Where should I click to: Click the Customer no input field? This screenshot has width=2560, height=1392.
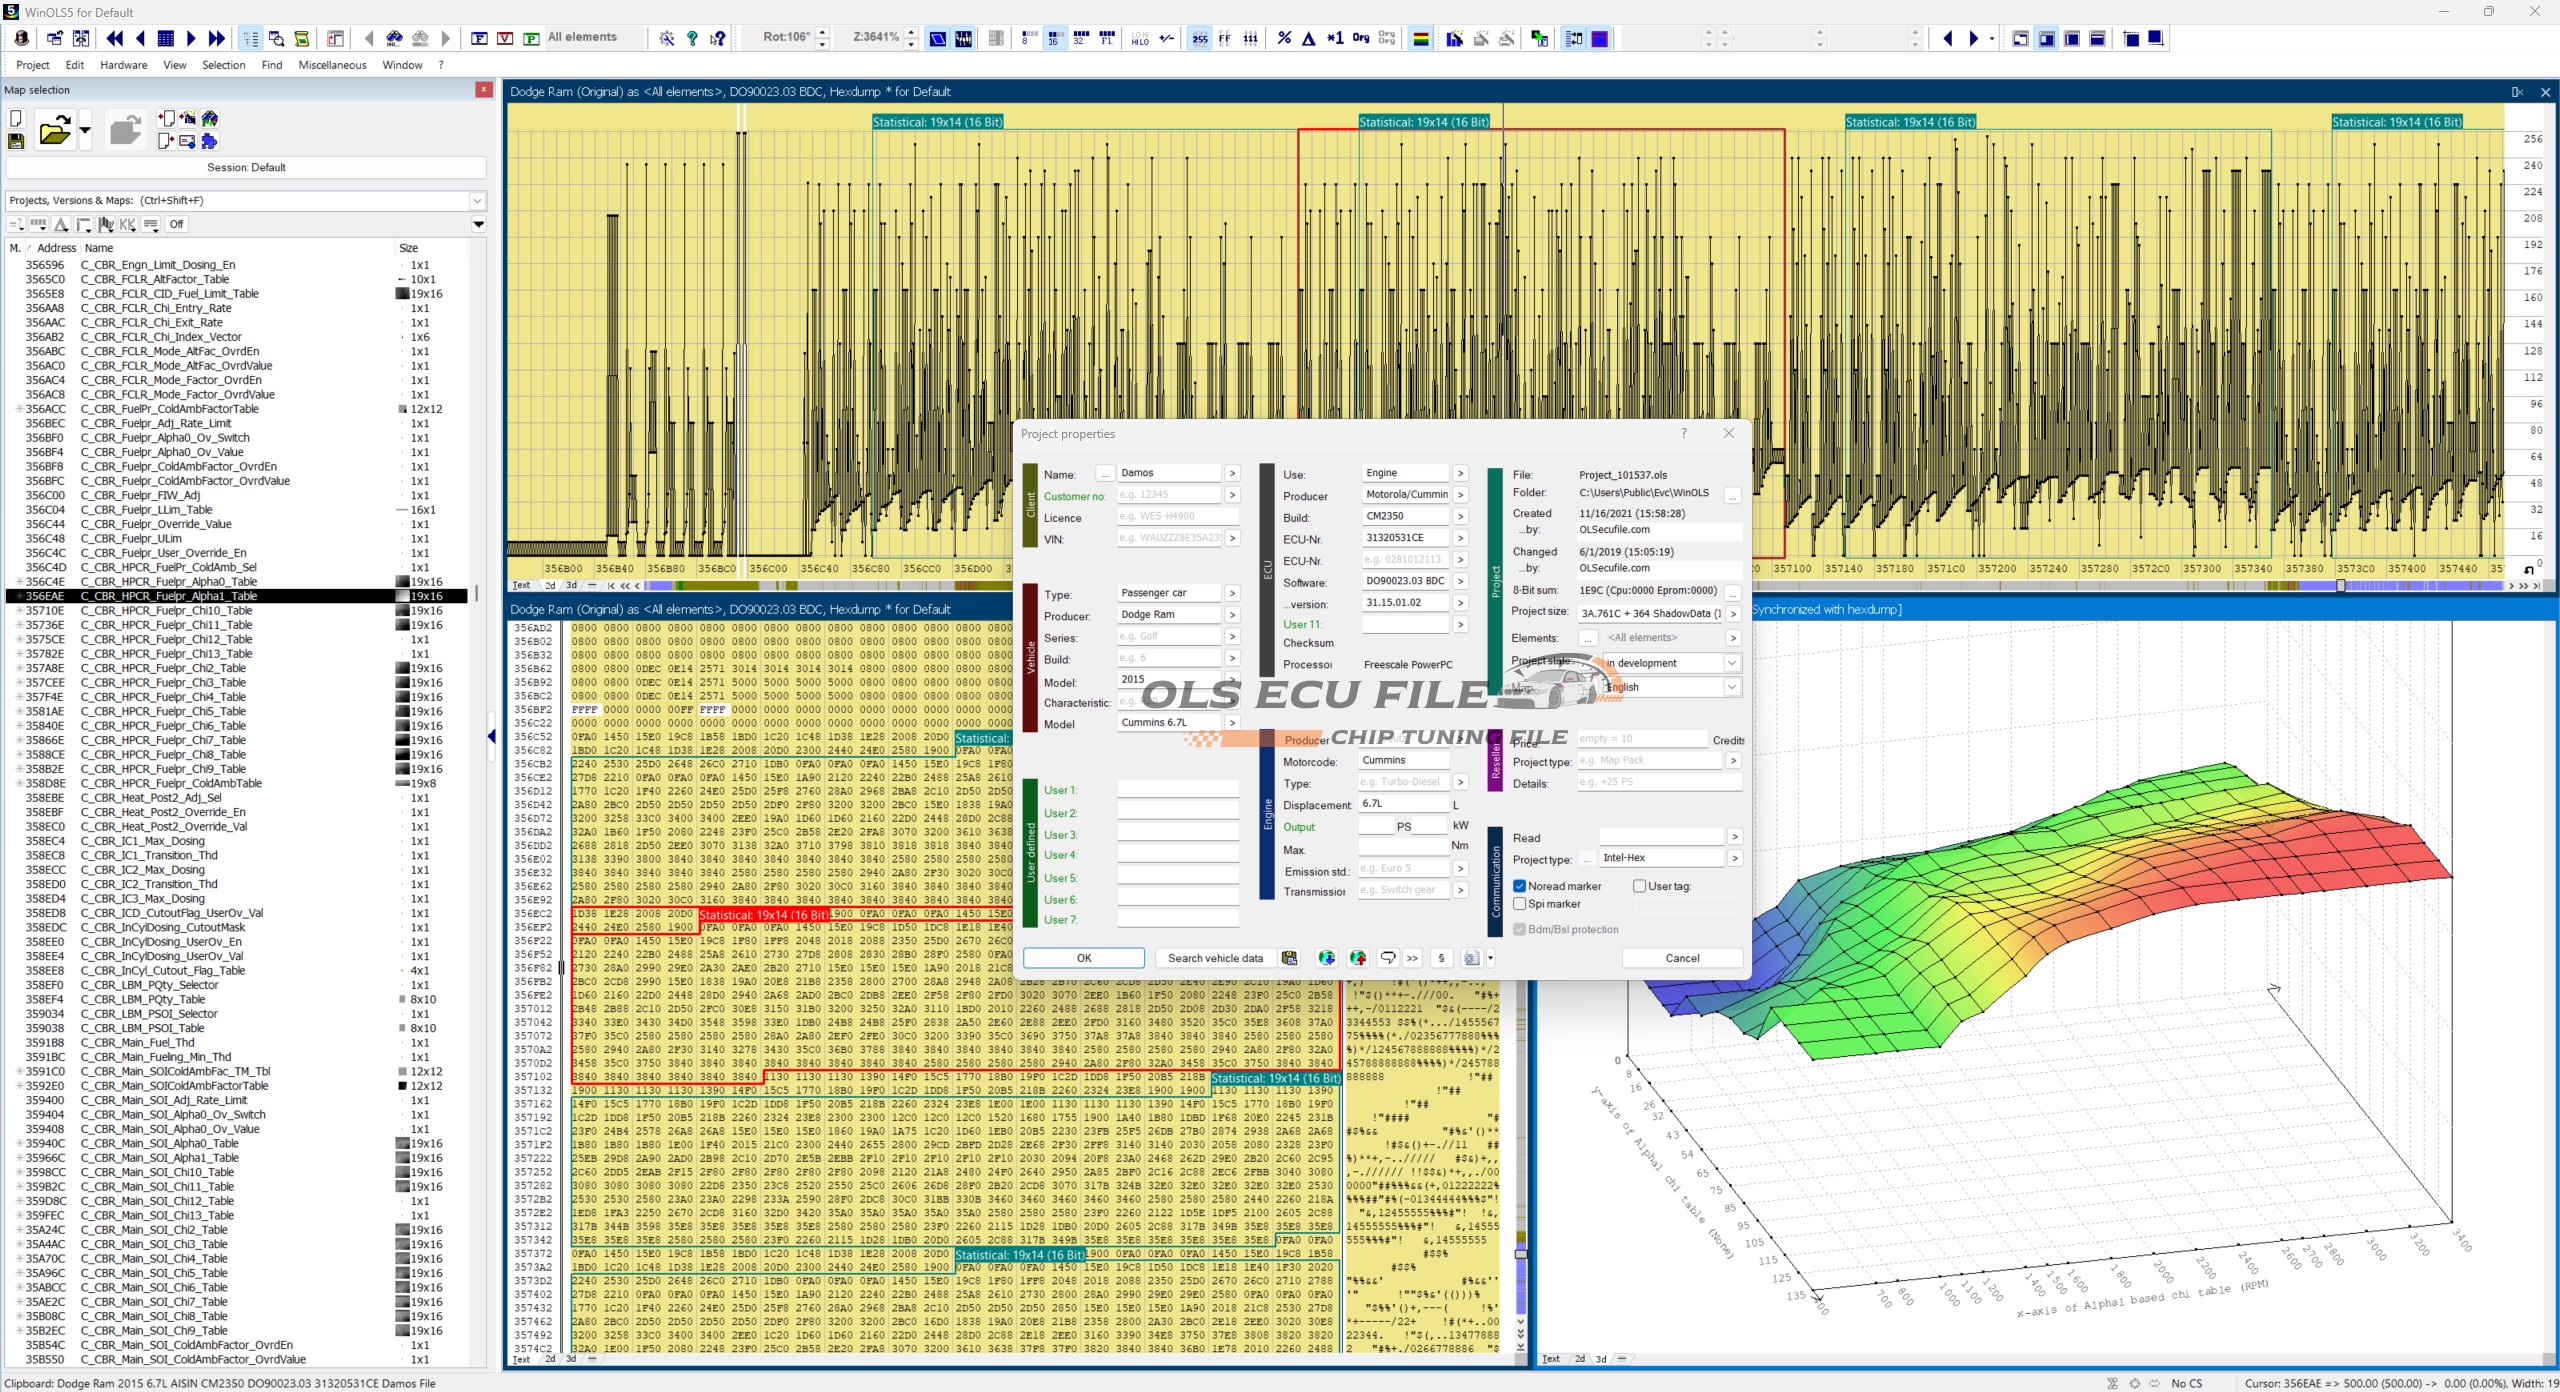1168,495
